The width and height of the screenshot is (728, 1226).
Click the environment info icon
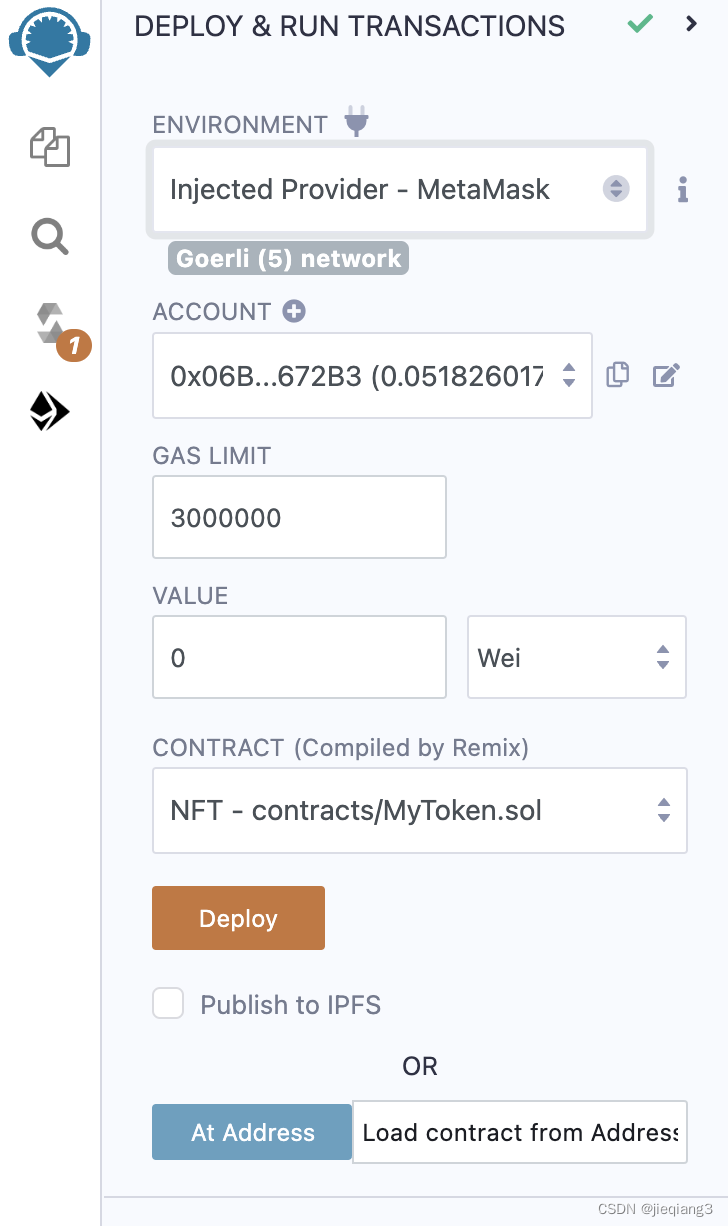(x=683, y=189)
